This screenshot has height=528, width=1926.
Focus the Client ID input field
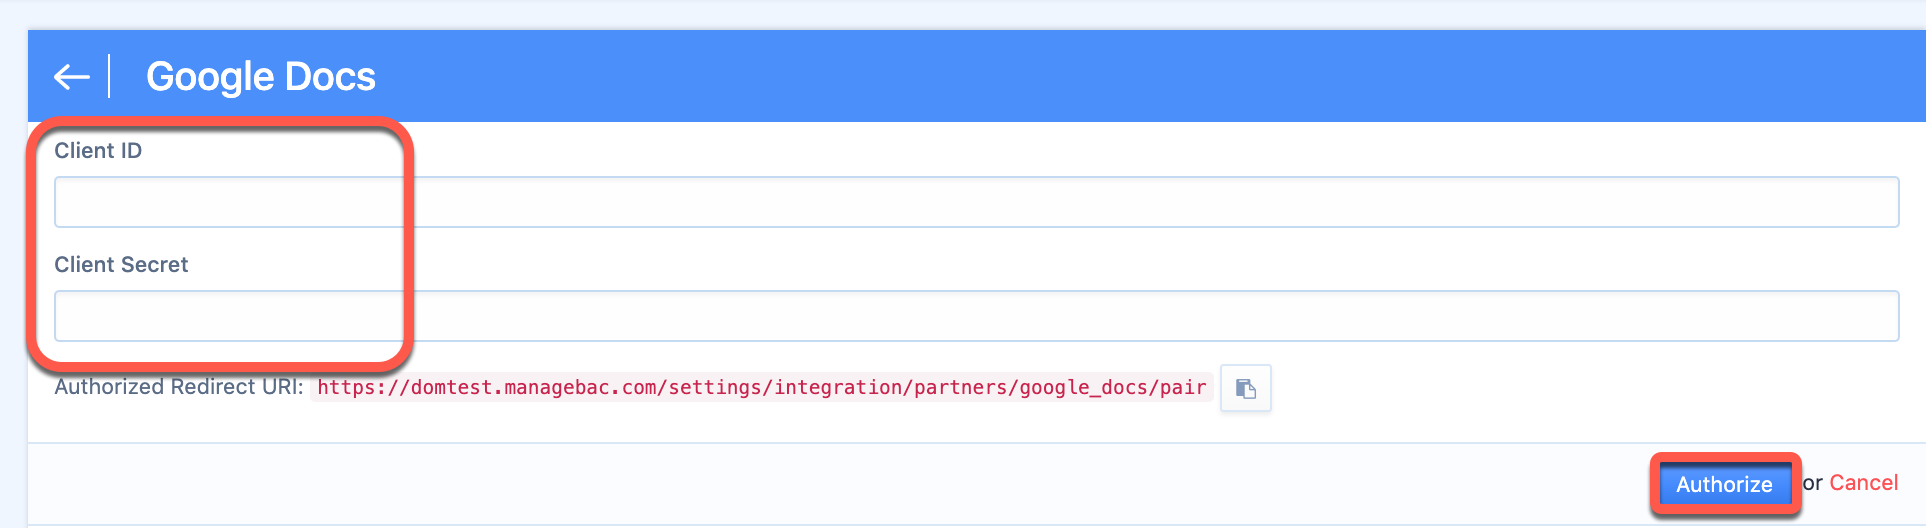point(976,202)
